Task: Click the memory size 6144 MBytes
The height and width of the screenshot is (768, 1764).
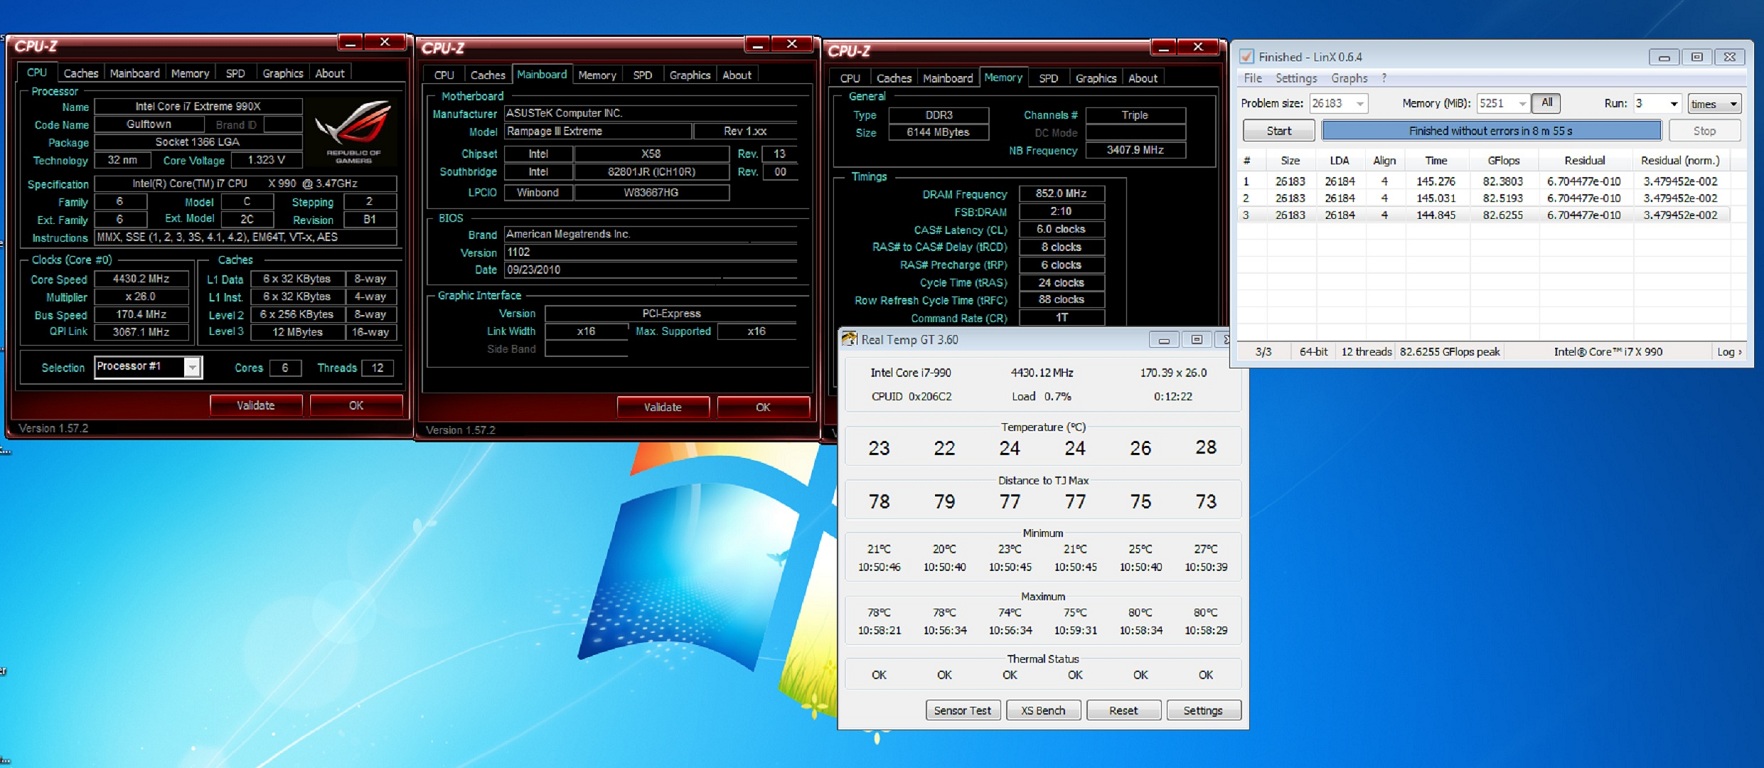Action: click(938, 132)
